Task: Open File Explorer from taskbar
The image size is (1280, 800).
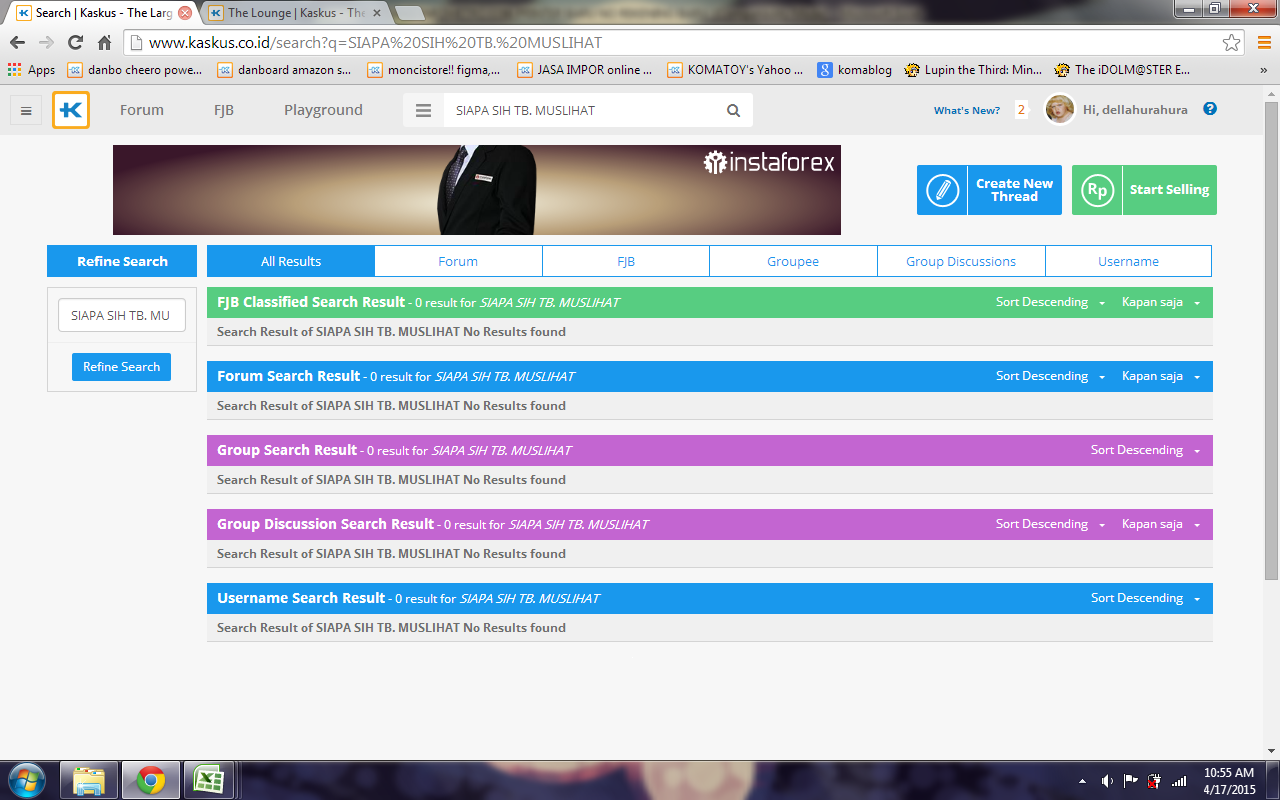Action: pyautogui.click(x=89, y=780)
